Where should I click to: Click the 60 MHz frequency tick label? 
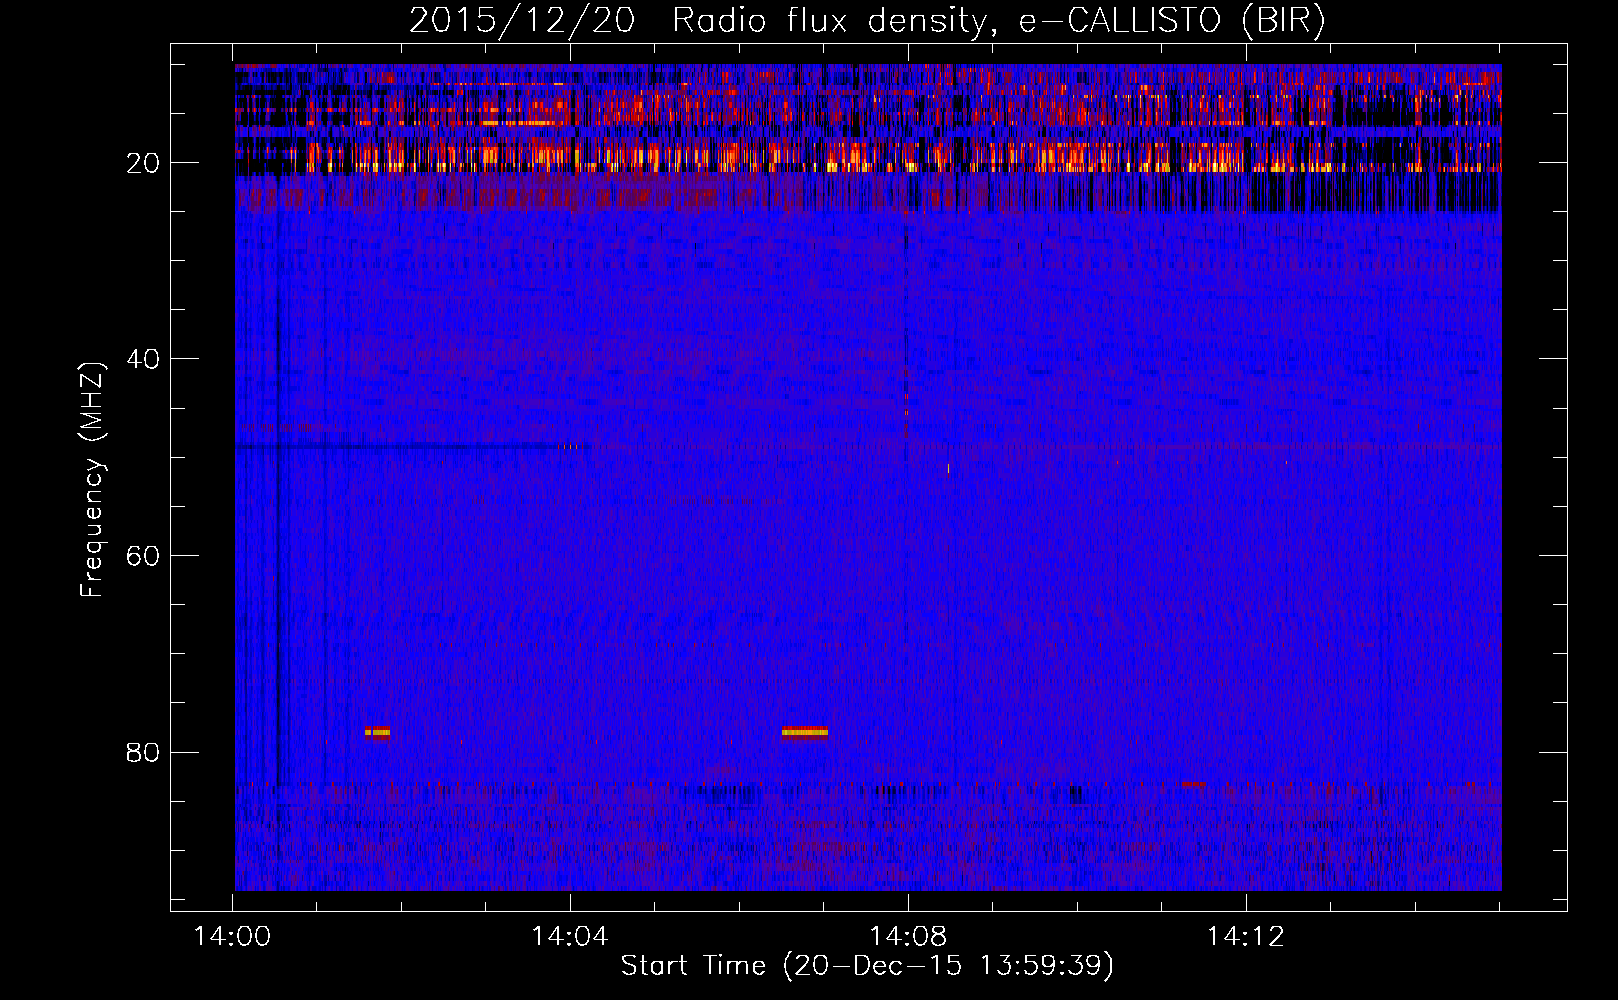[144, 556]
